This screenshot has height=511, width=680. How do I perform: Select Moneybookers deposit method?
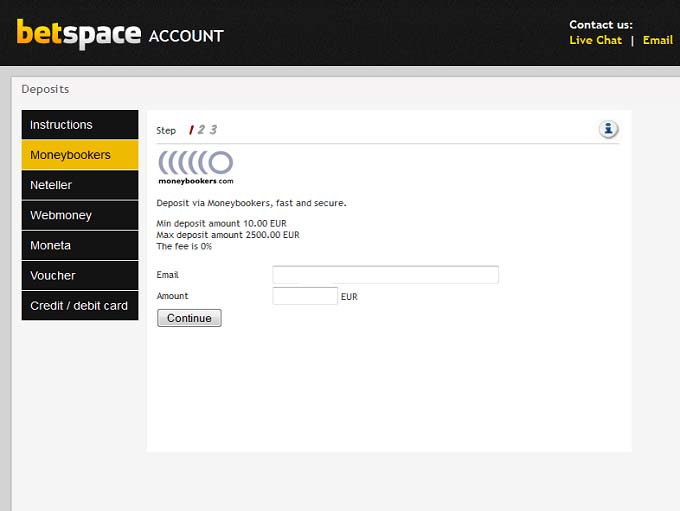click(80, 155)
